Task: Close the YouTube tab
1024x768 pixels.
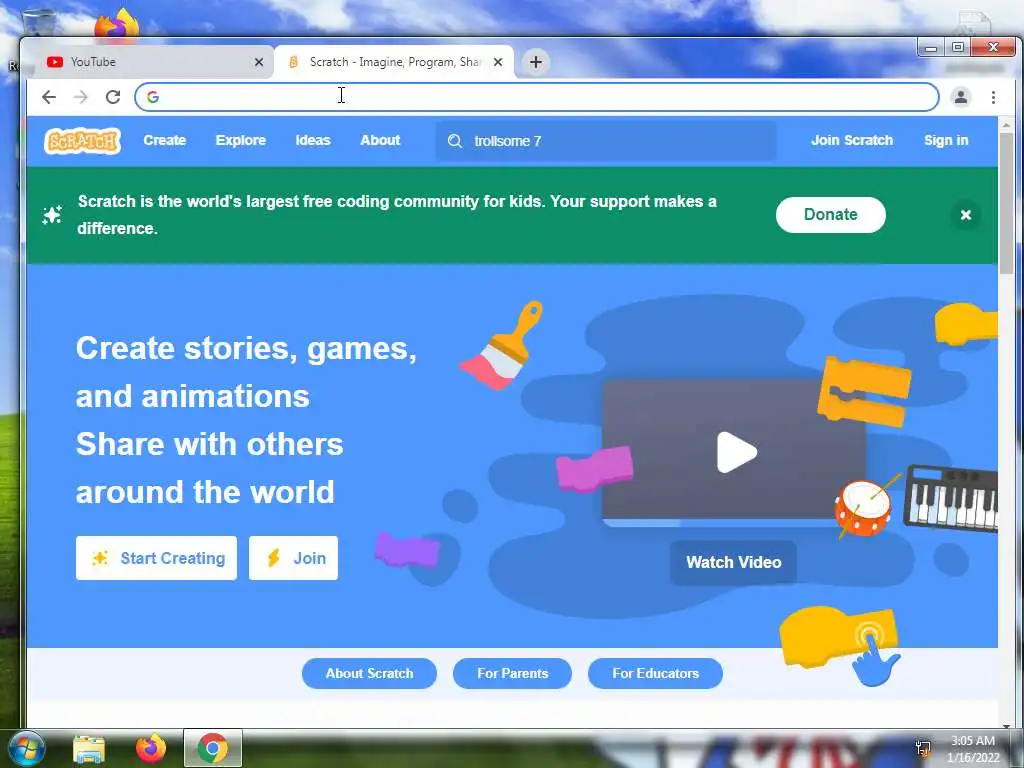Action: click(x=259, y=62)
